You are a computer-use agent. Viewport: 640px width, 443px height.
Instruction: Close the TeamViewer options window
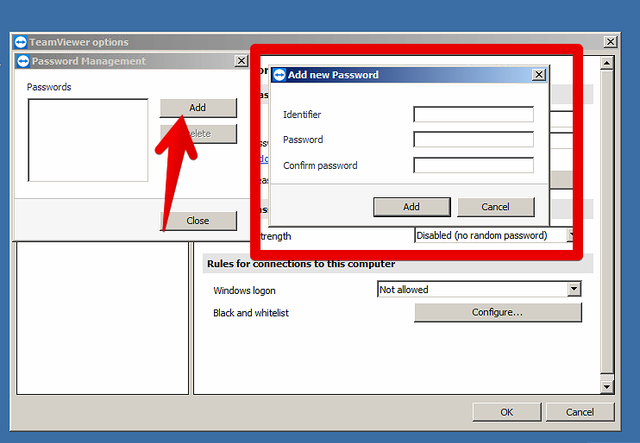610,42
